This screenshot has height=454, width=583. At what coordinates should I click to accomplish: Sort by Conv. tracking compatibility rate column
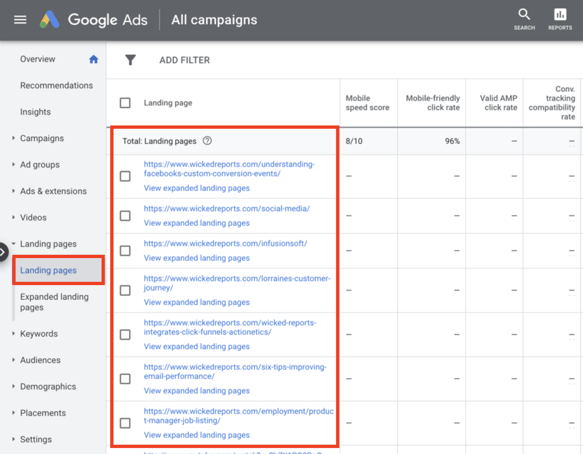click(x=552, y=103)
